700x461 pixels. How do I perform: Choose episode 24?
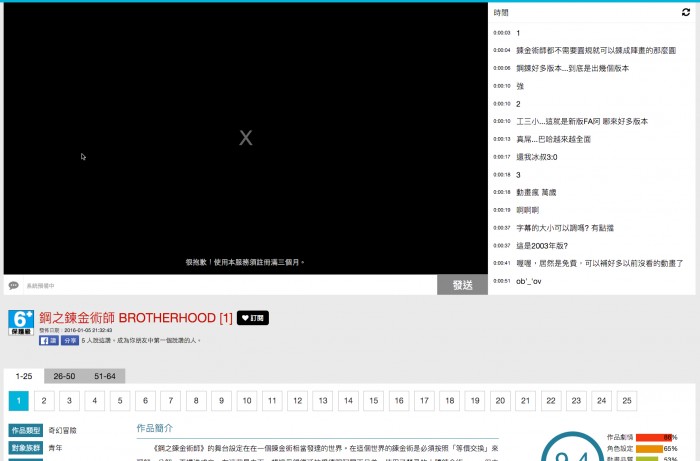[x=602, y=401]
